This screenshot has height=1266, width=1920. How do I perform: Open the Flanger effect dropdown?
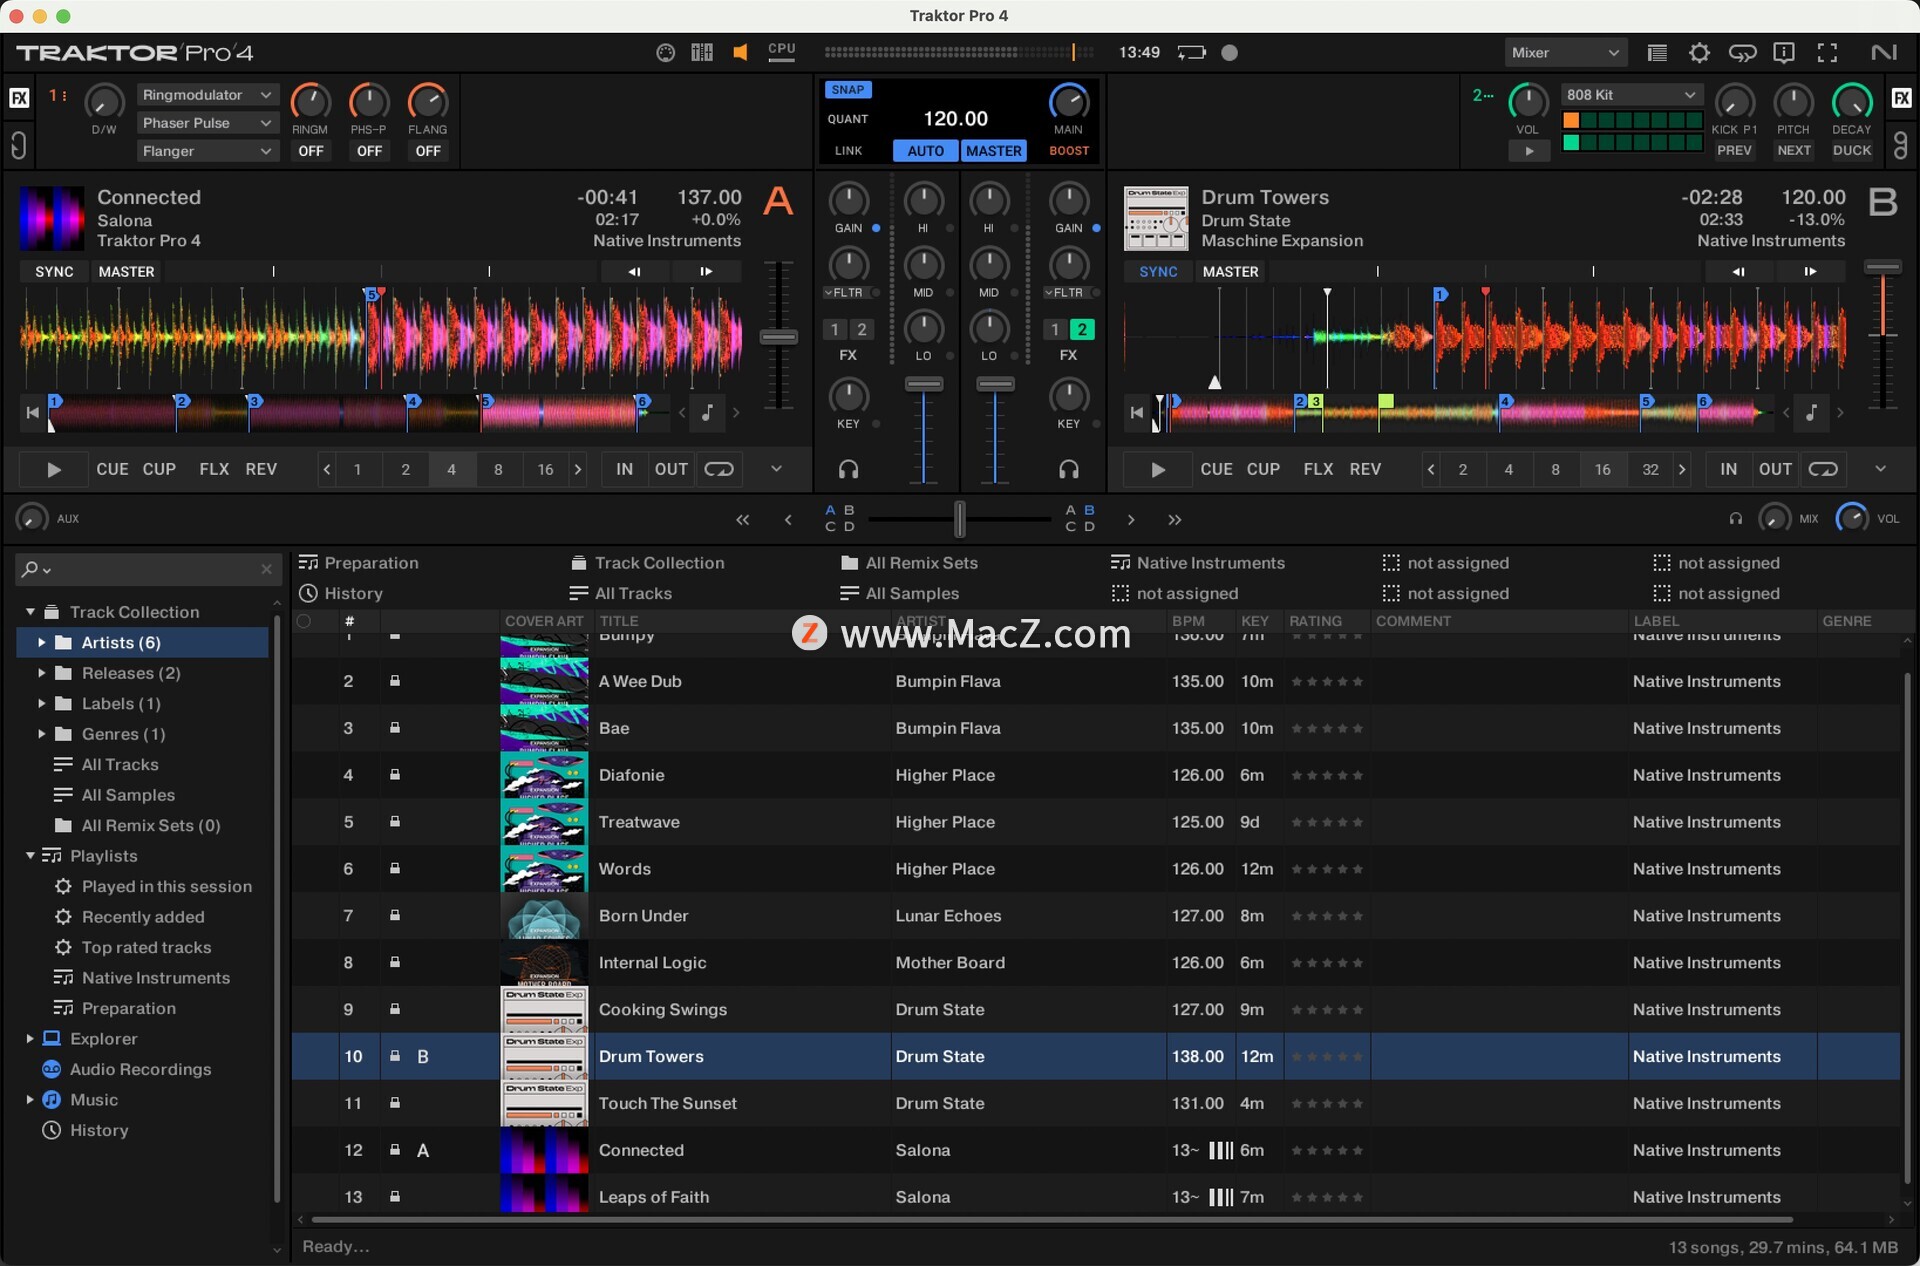pos(207,151)
